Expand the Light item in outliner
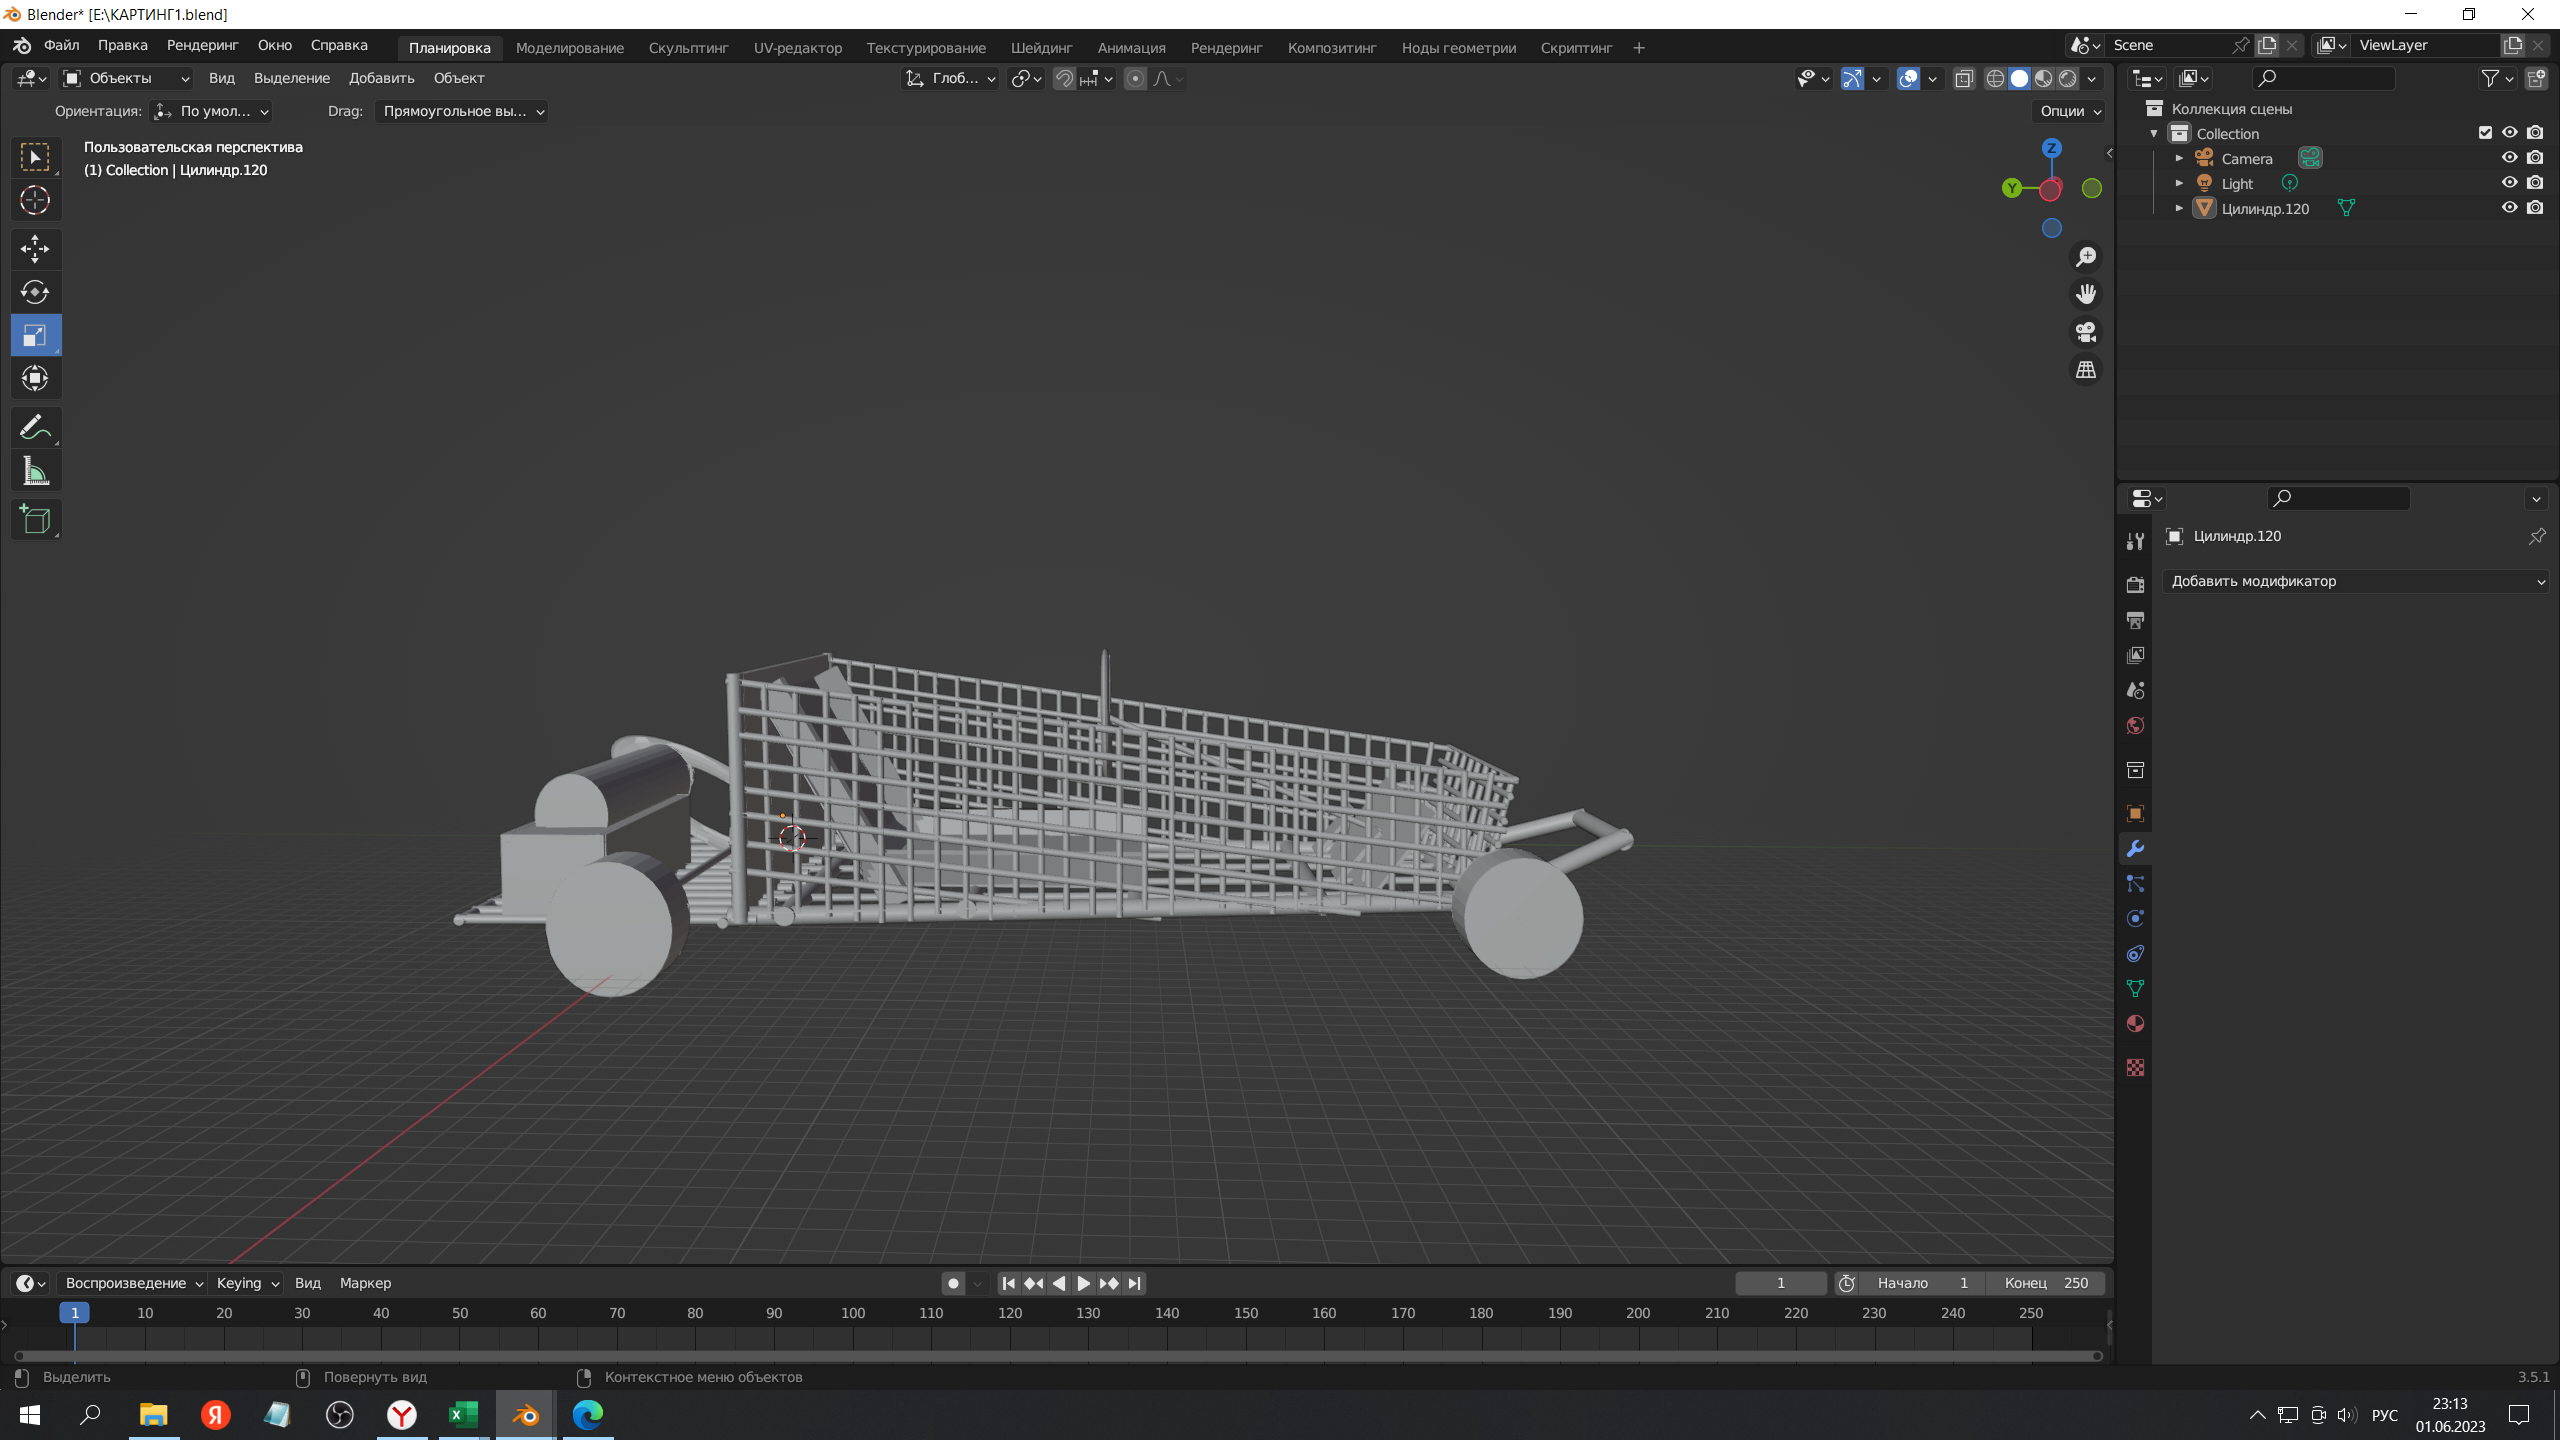This screenshot has height=1440, width=2560. [x=2179, y=183]
